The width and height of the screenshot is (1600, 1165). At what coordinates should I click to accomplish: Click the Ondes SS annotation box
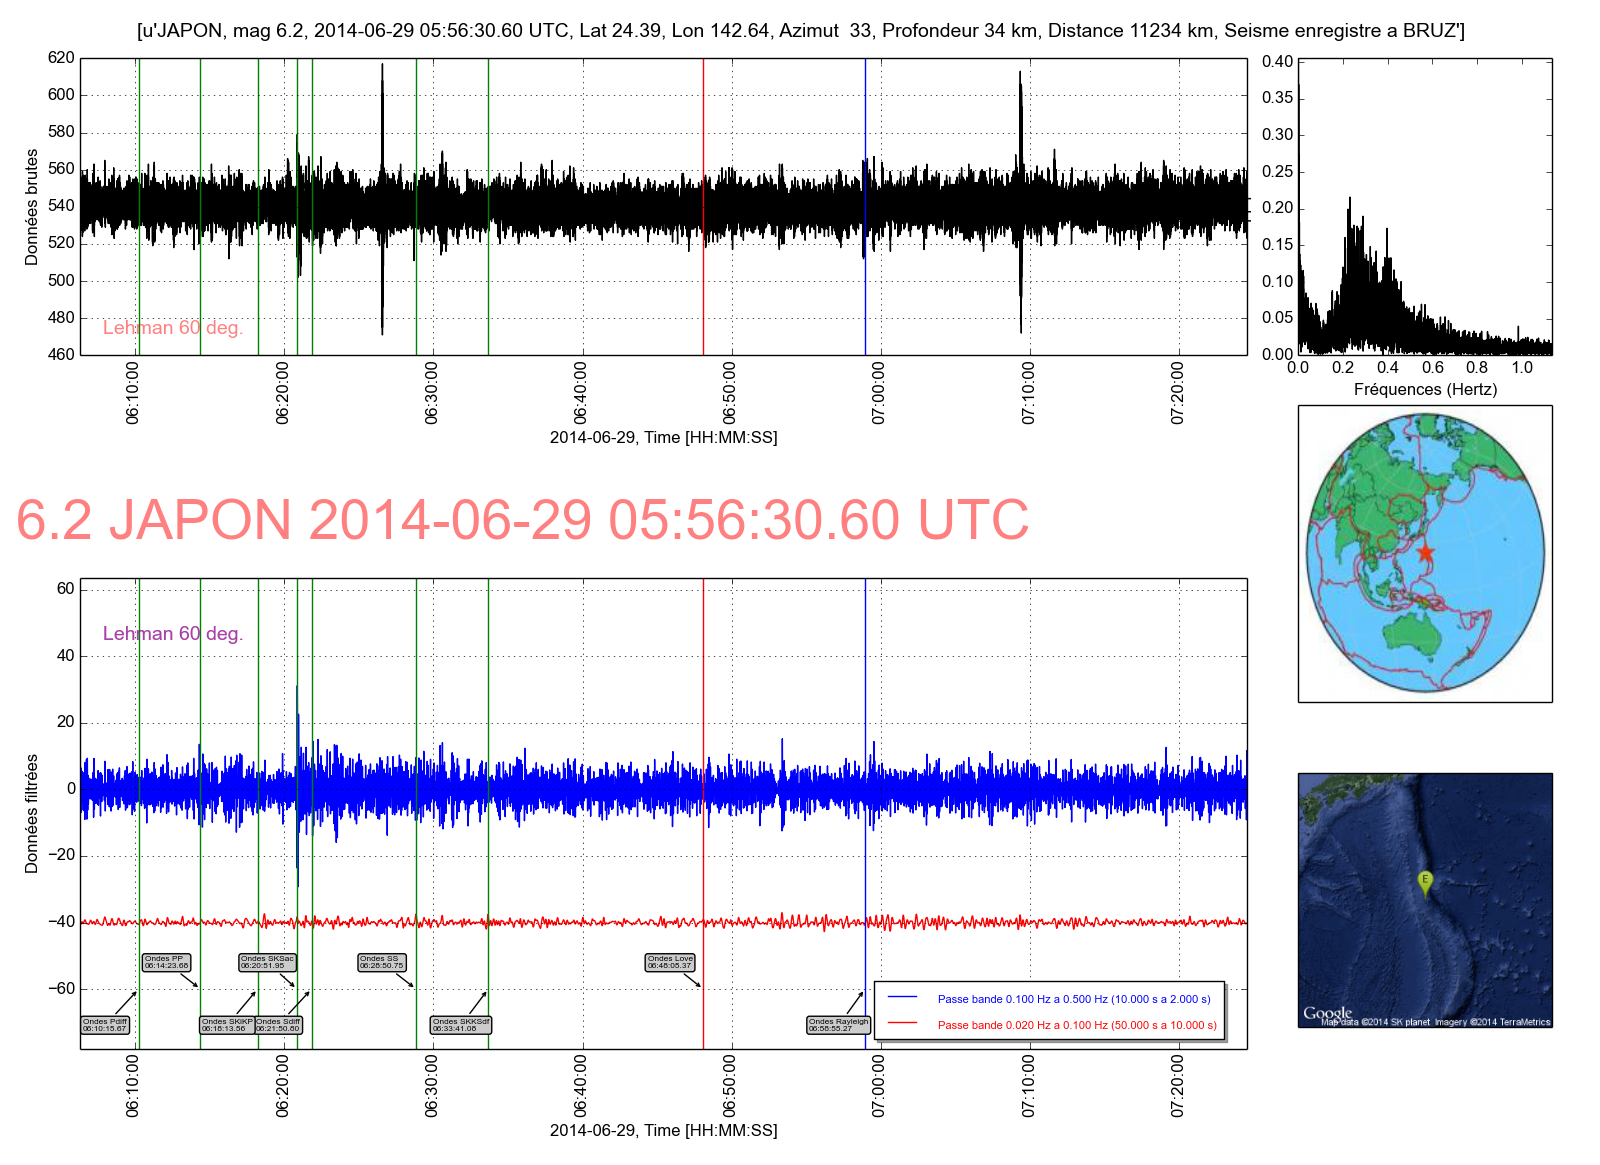pyautogui.click(x=381, y=962)
